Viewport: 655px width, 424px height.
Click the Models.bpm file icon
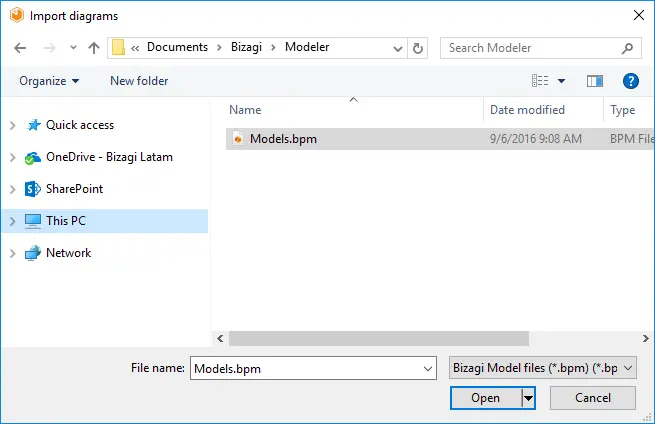pyautogui.click(x=238, y=138)
